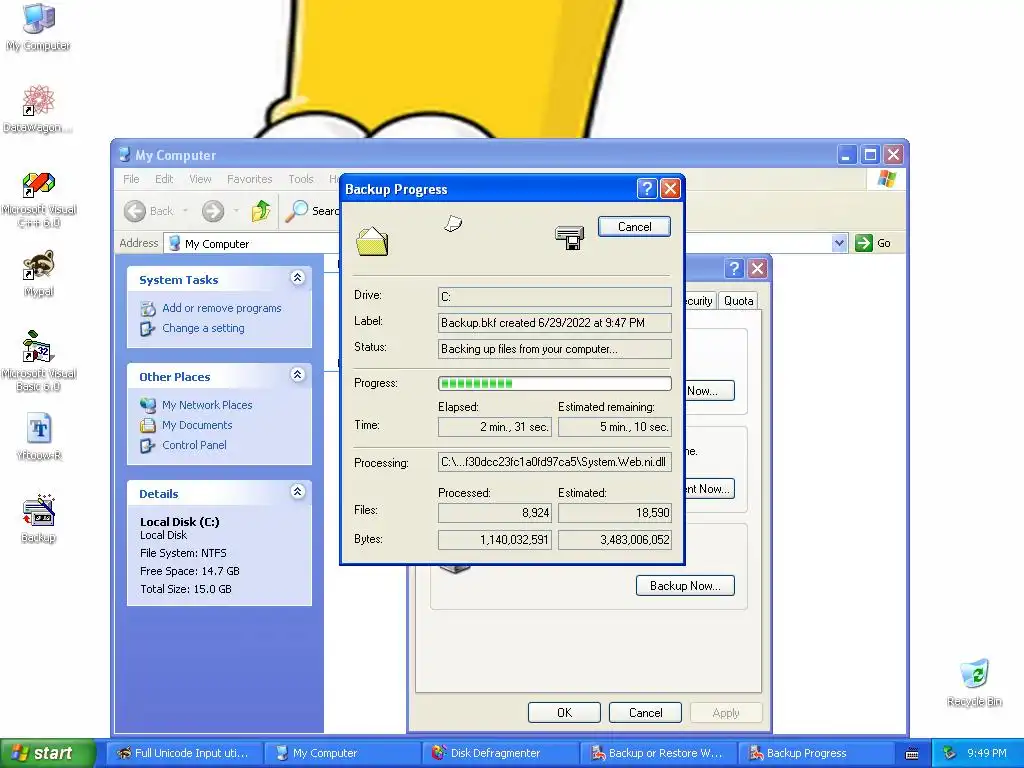Click Add or remove programs icon
The height and width of the screenshot is (768, 1024).
coord(148,308)
